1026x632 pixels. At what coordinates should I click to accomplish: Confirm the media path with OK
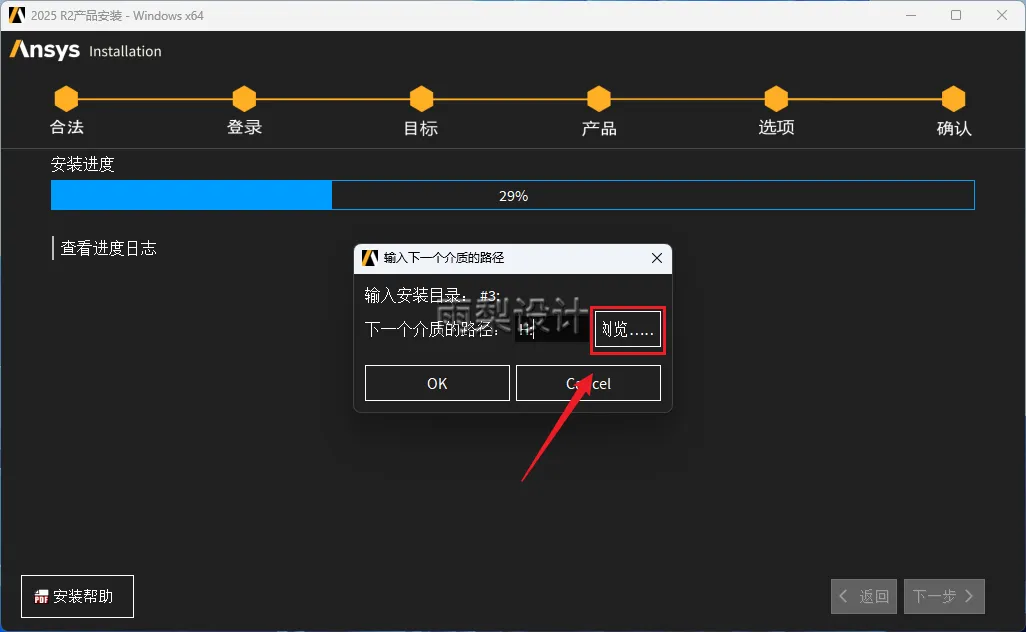pos(437,383)
